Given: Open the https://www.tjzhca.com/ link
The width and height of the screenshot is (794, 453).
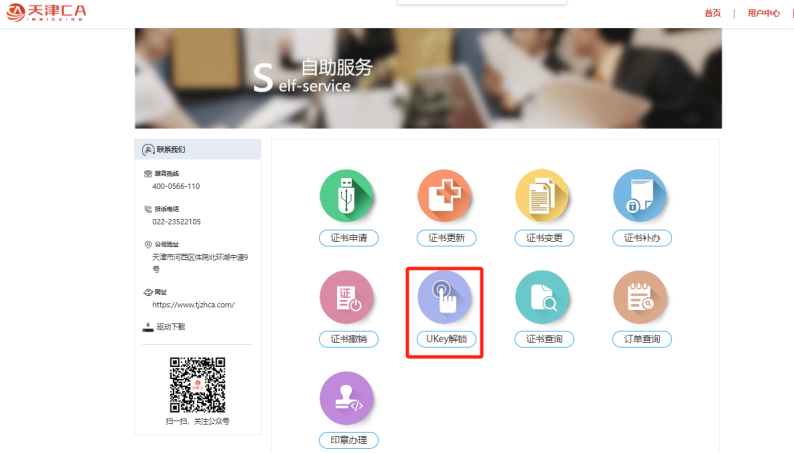Looking at the screenshot, I should (x=193, y=305).
